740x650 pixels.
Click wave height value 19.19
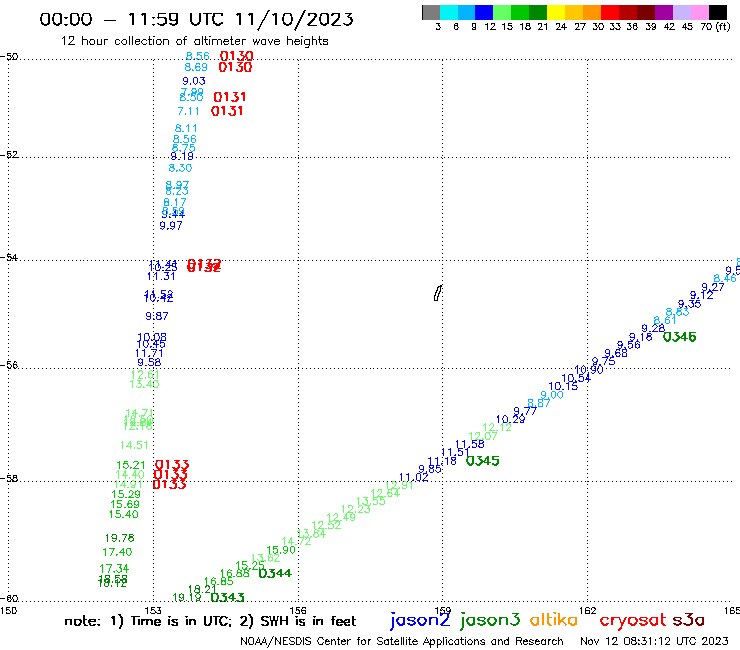187,598
